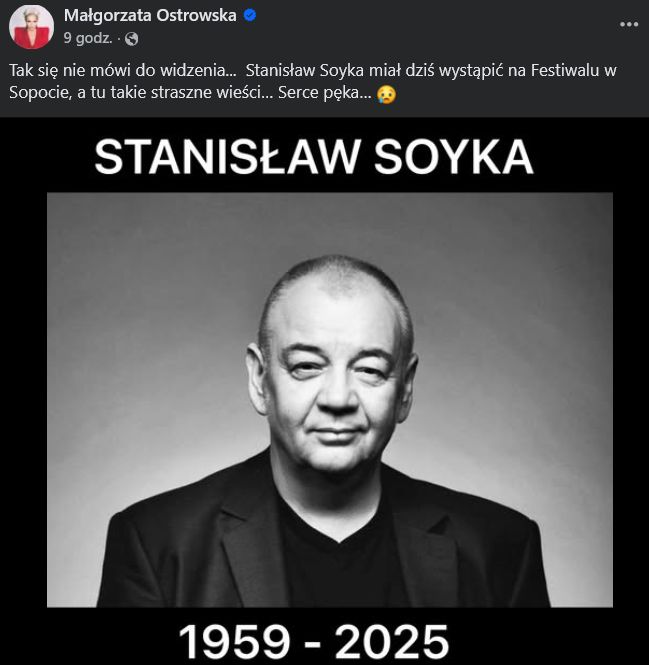Open Małgorzata Ostrowska profile name link

[150, 16]
